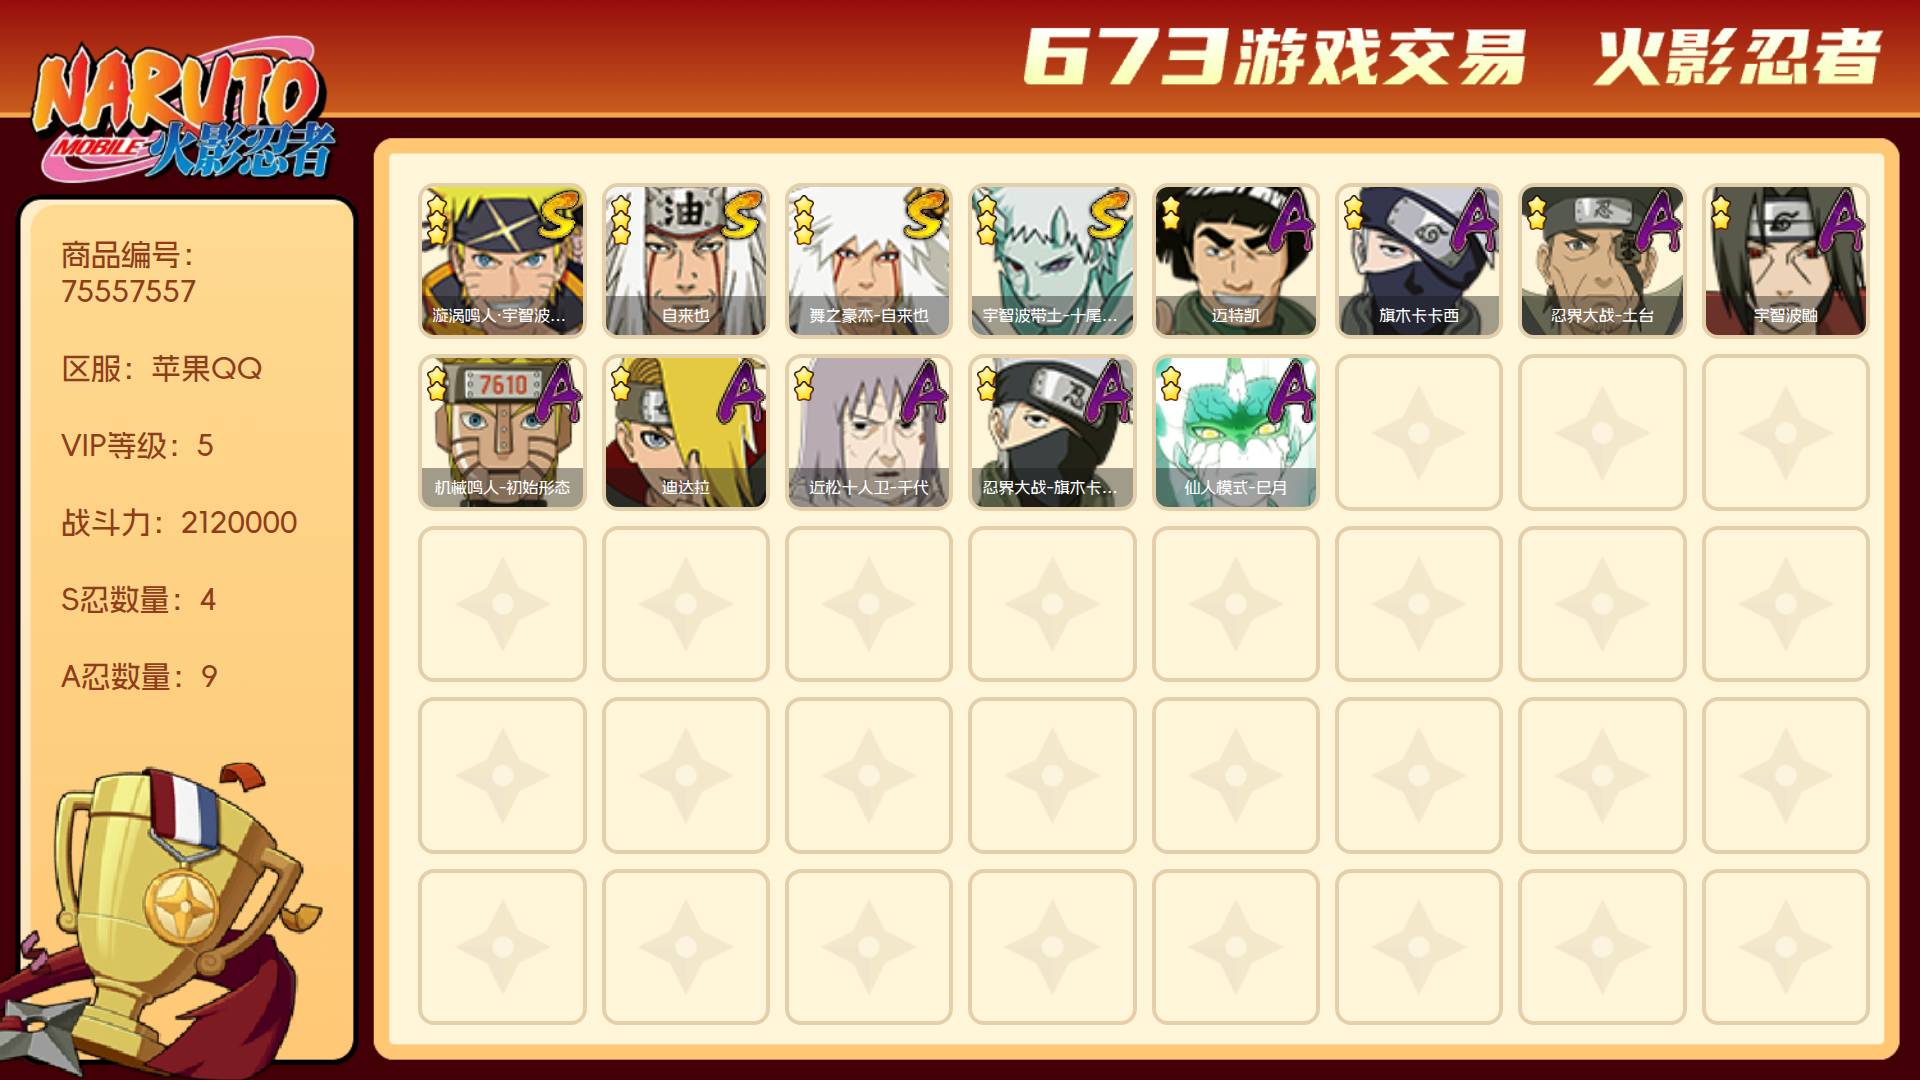
Task: Click the 忍界大战-旗木卡卡西 ninja portrait
Action: [x=1052, y=432]
